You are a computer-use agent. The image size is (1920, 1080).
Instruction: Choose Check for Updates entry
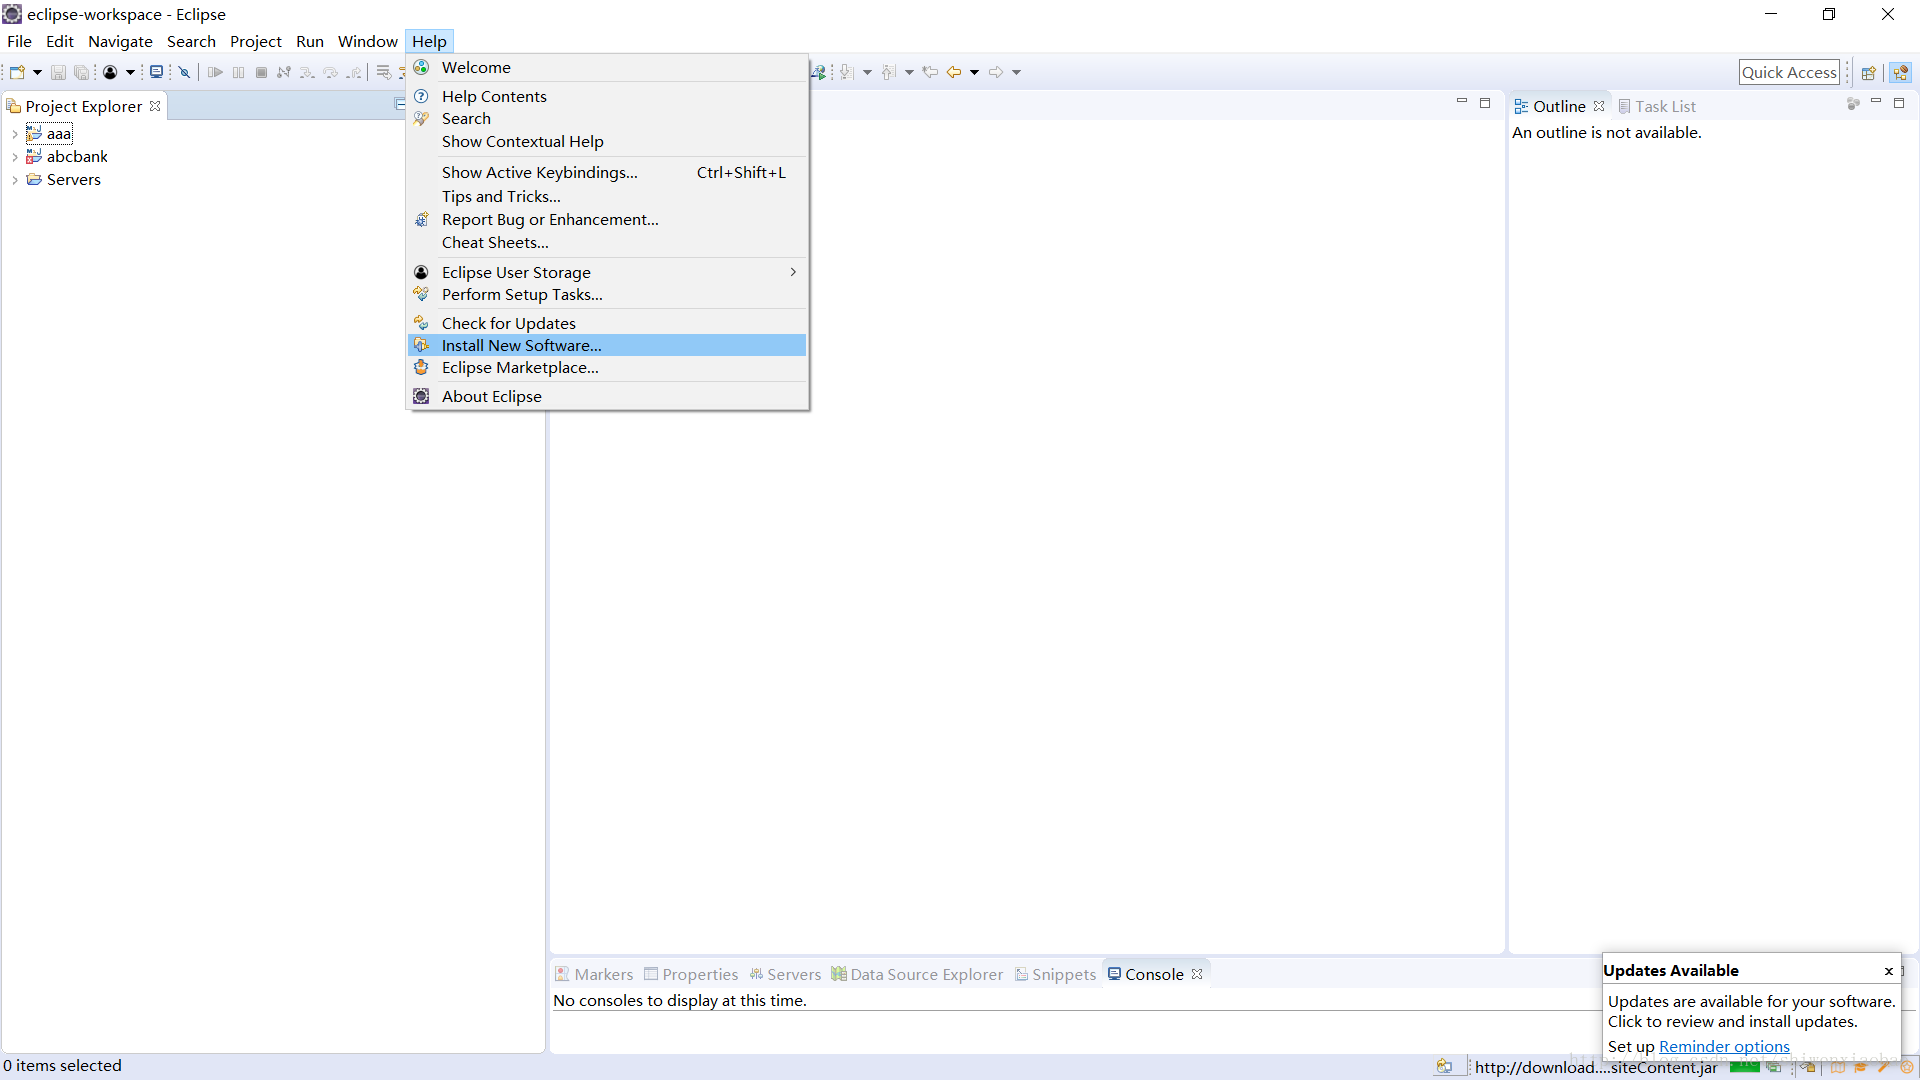(607, 323)
